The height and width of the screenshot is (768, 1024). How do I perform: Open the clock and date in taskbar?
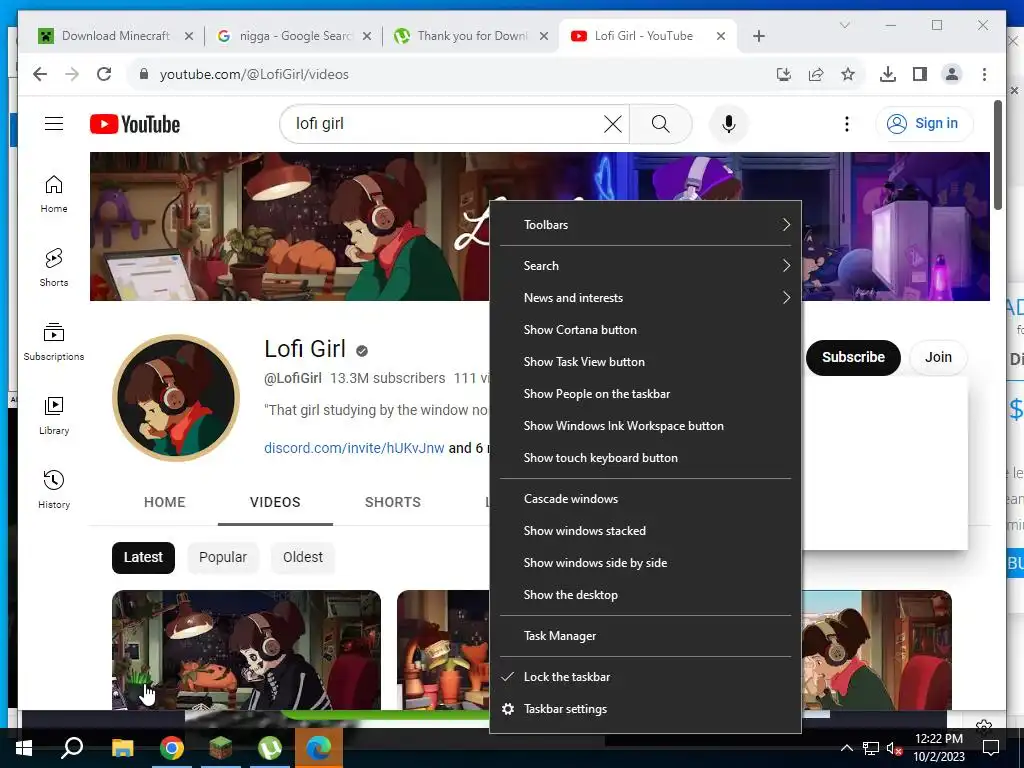[938, 748]
